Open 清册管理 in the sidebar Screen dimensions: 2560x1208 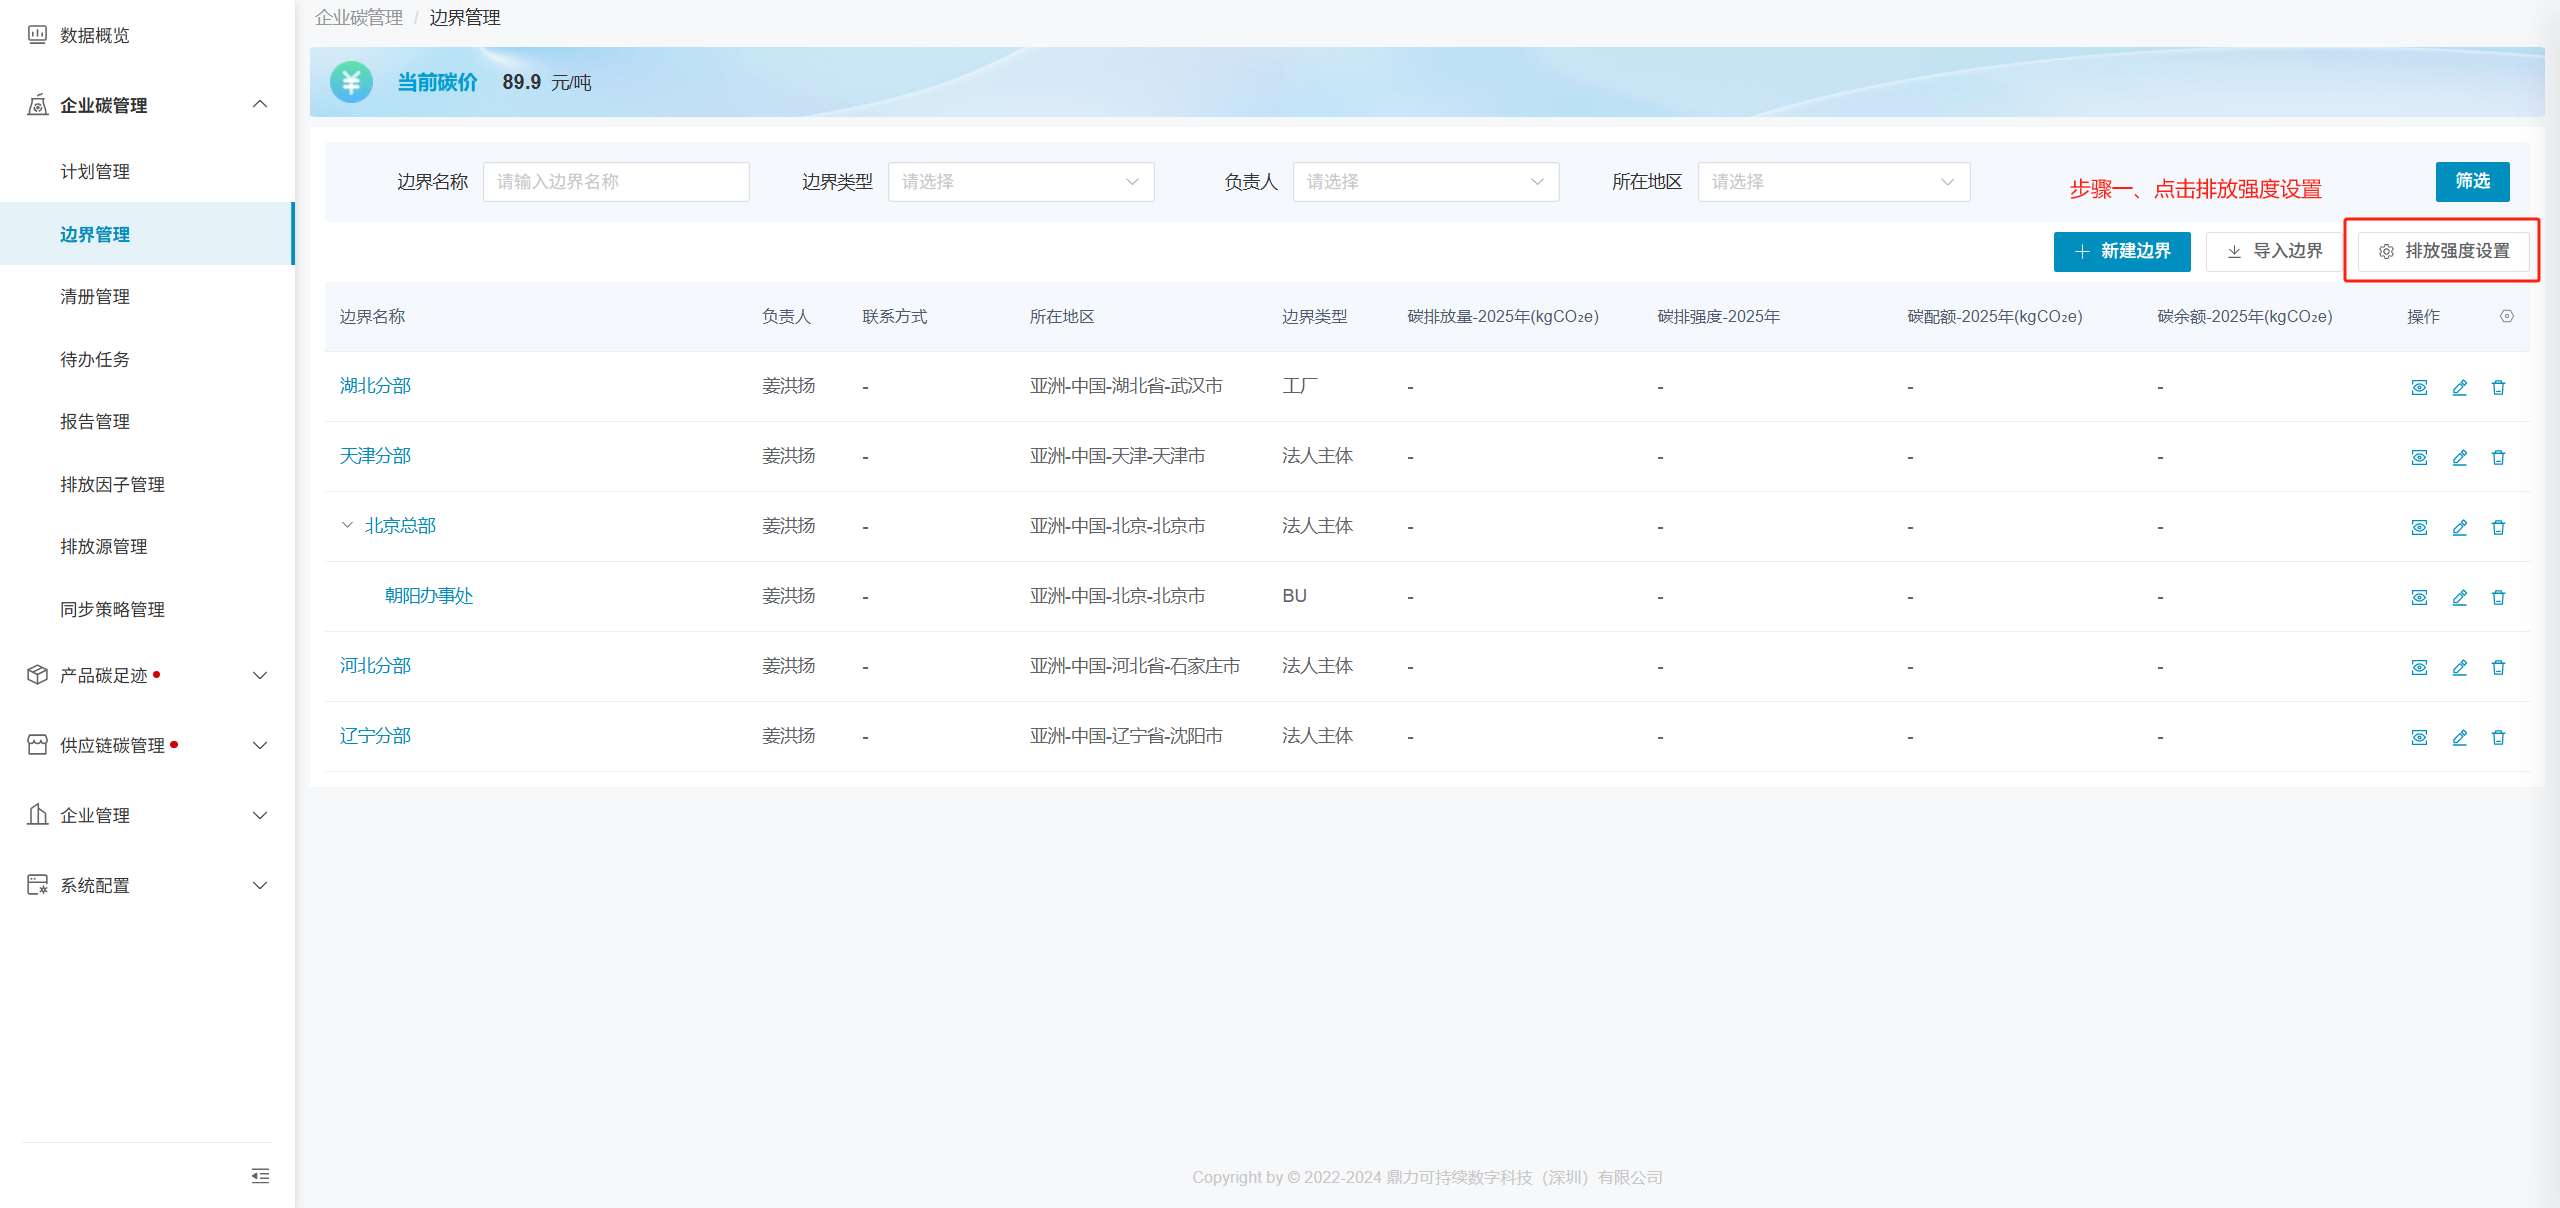[x=95, y=297]
